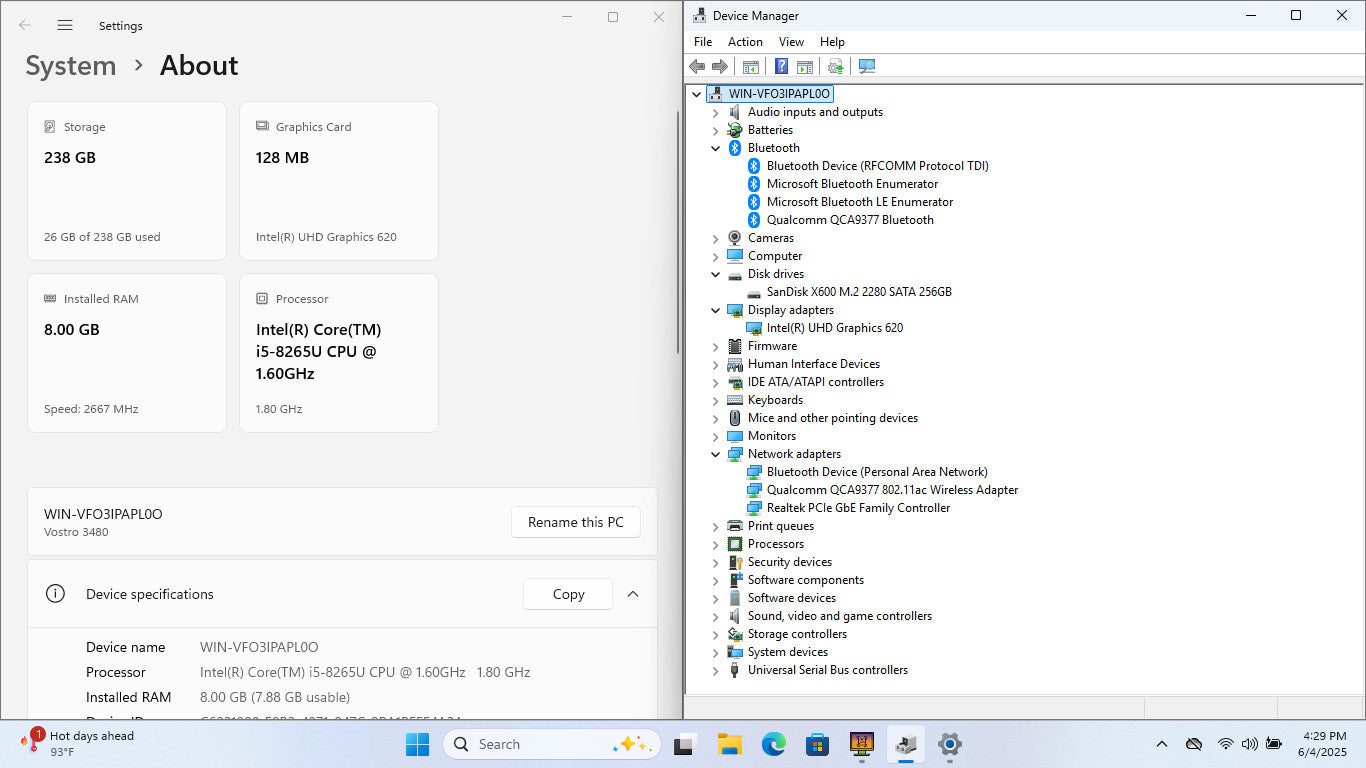The height and width of the screenshot is (768, 1366).
Task: Open the Graphics Card 128 MB card
Action: click(339, 181)
